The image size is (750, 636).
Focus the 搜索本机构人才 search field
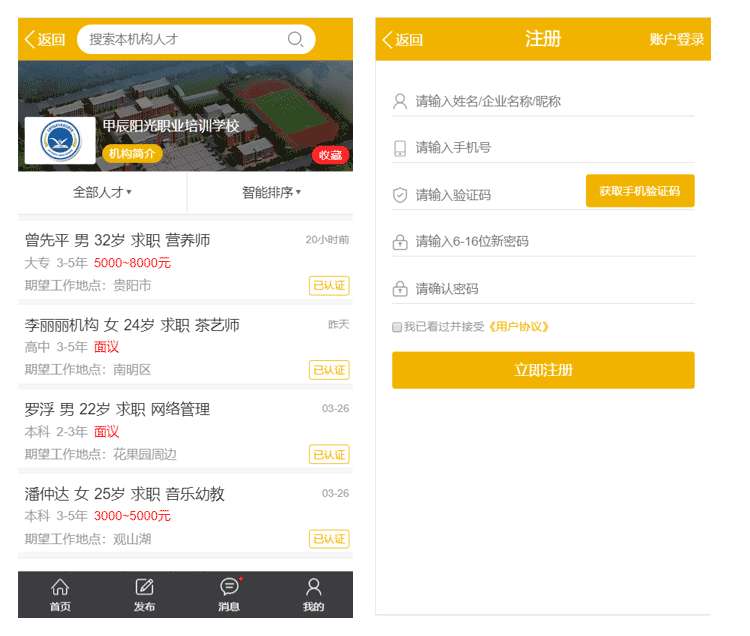click(196, 39)
